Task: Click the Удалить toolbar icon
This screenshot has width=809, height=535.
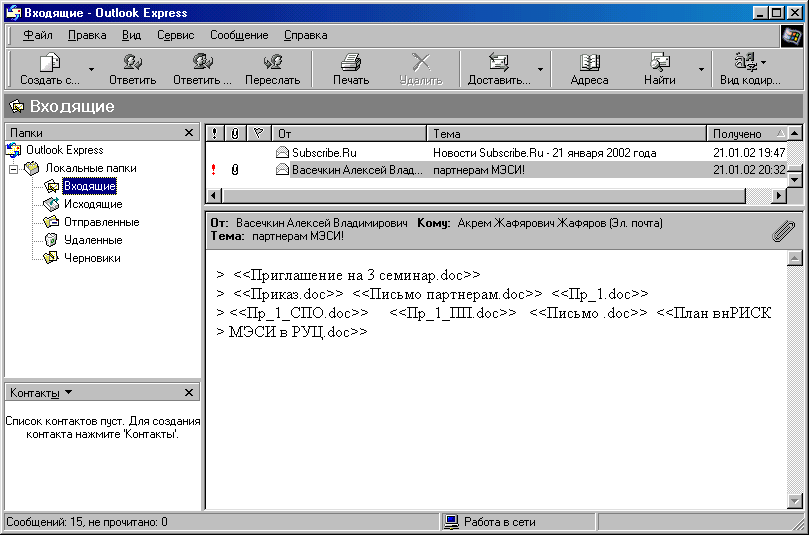Action: [421, 62]
